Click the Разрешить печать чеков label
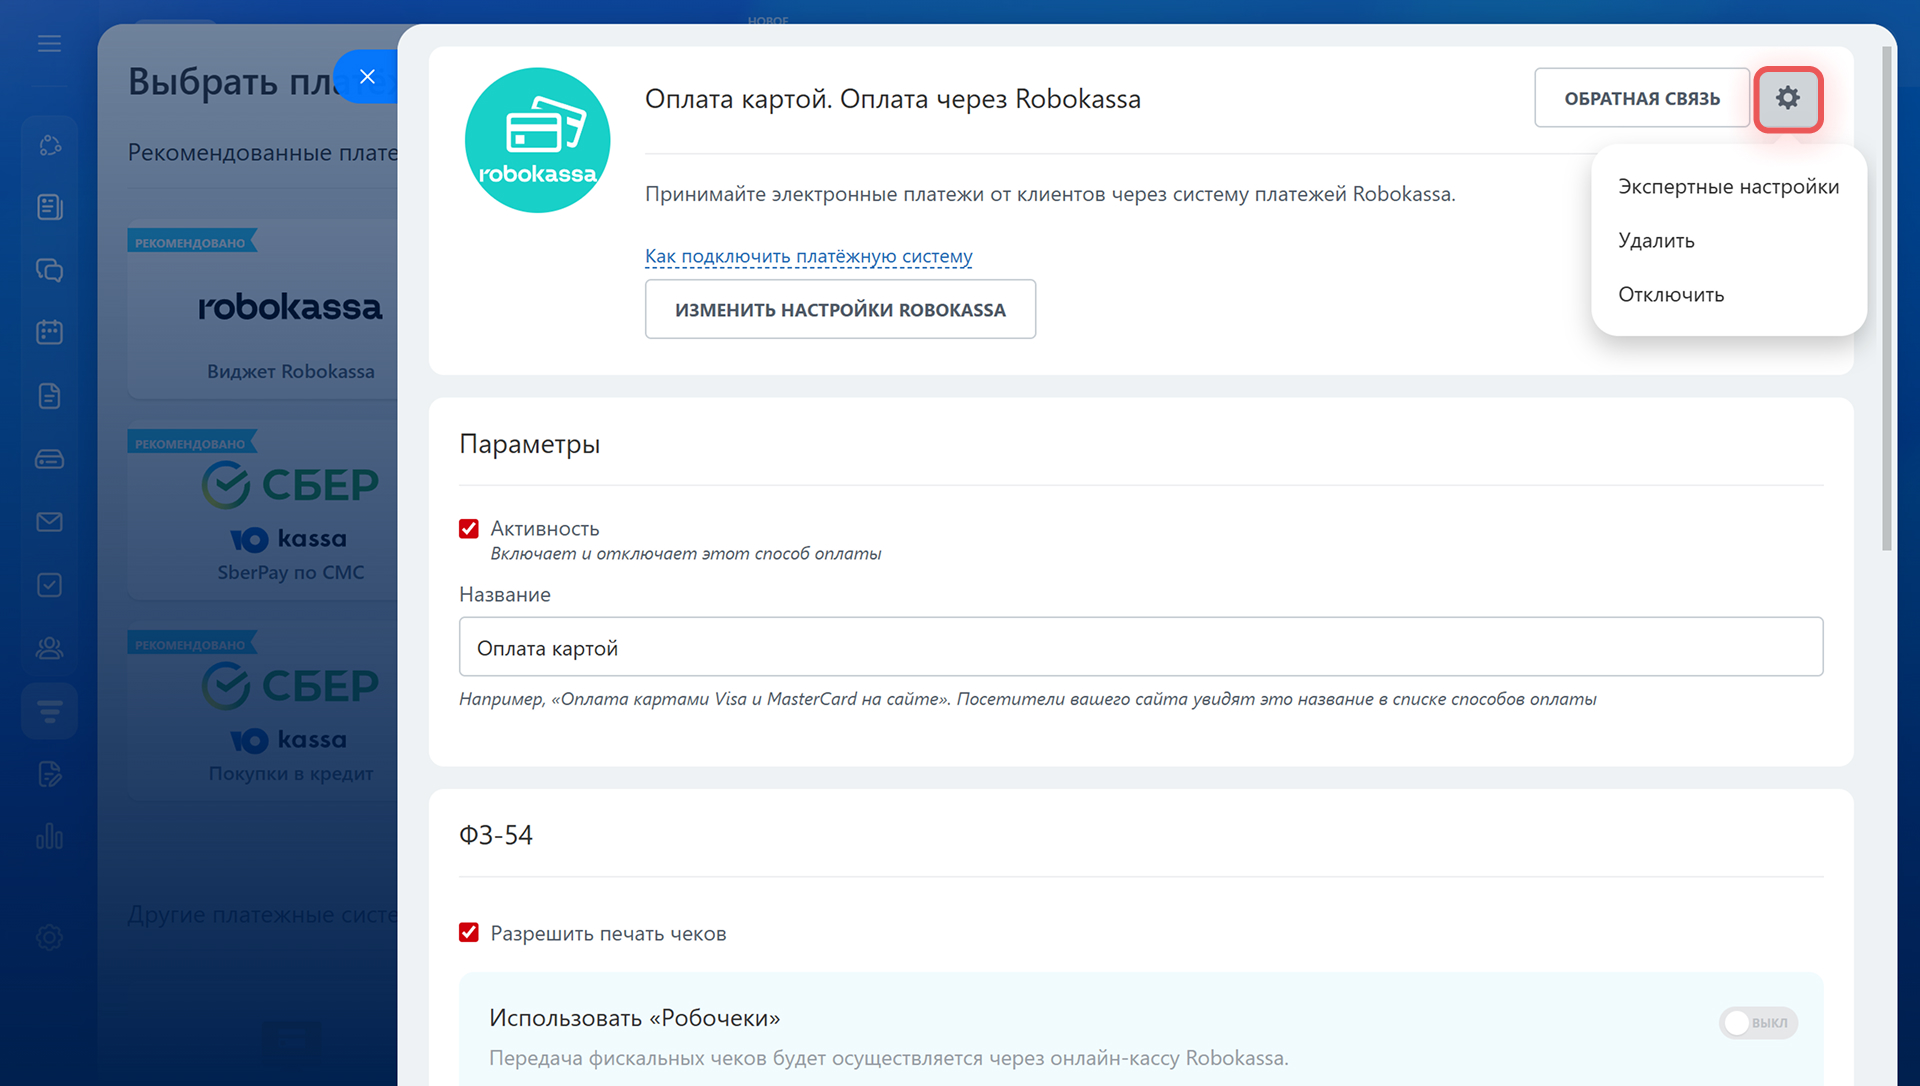1920x1086 pixels. (608, 934)
